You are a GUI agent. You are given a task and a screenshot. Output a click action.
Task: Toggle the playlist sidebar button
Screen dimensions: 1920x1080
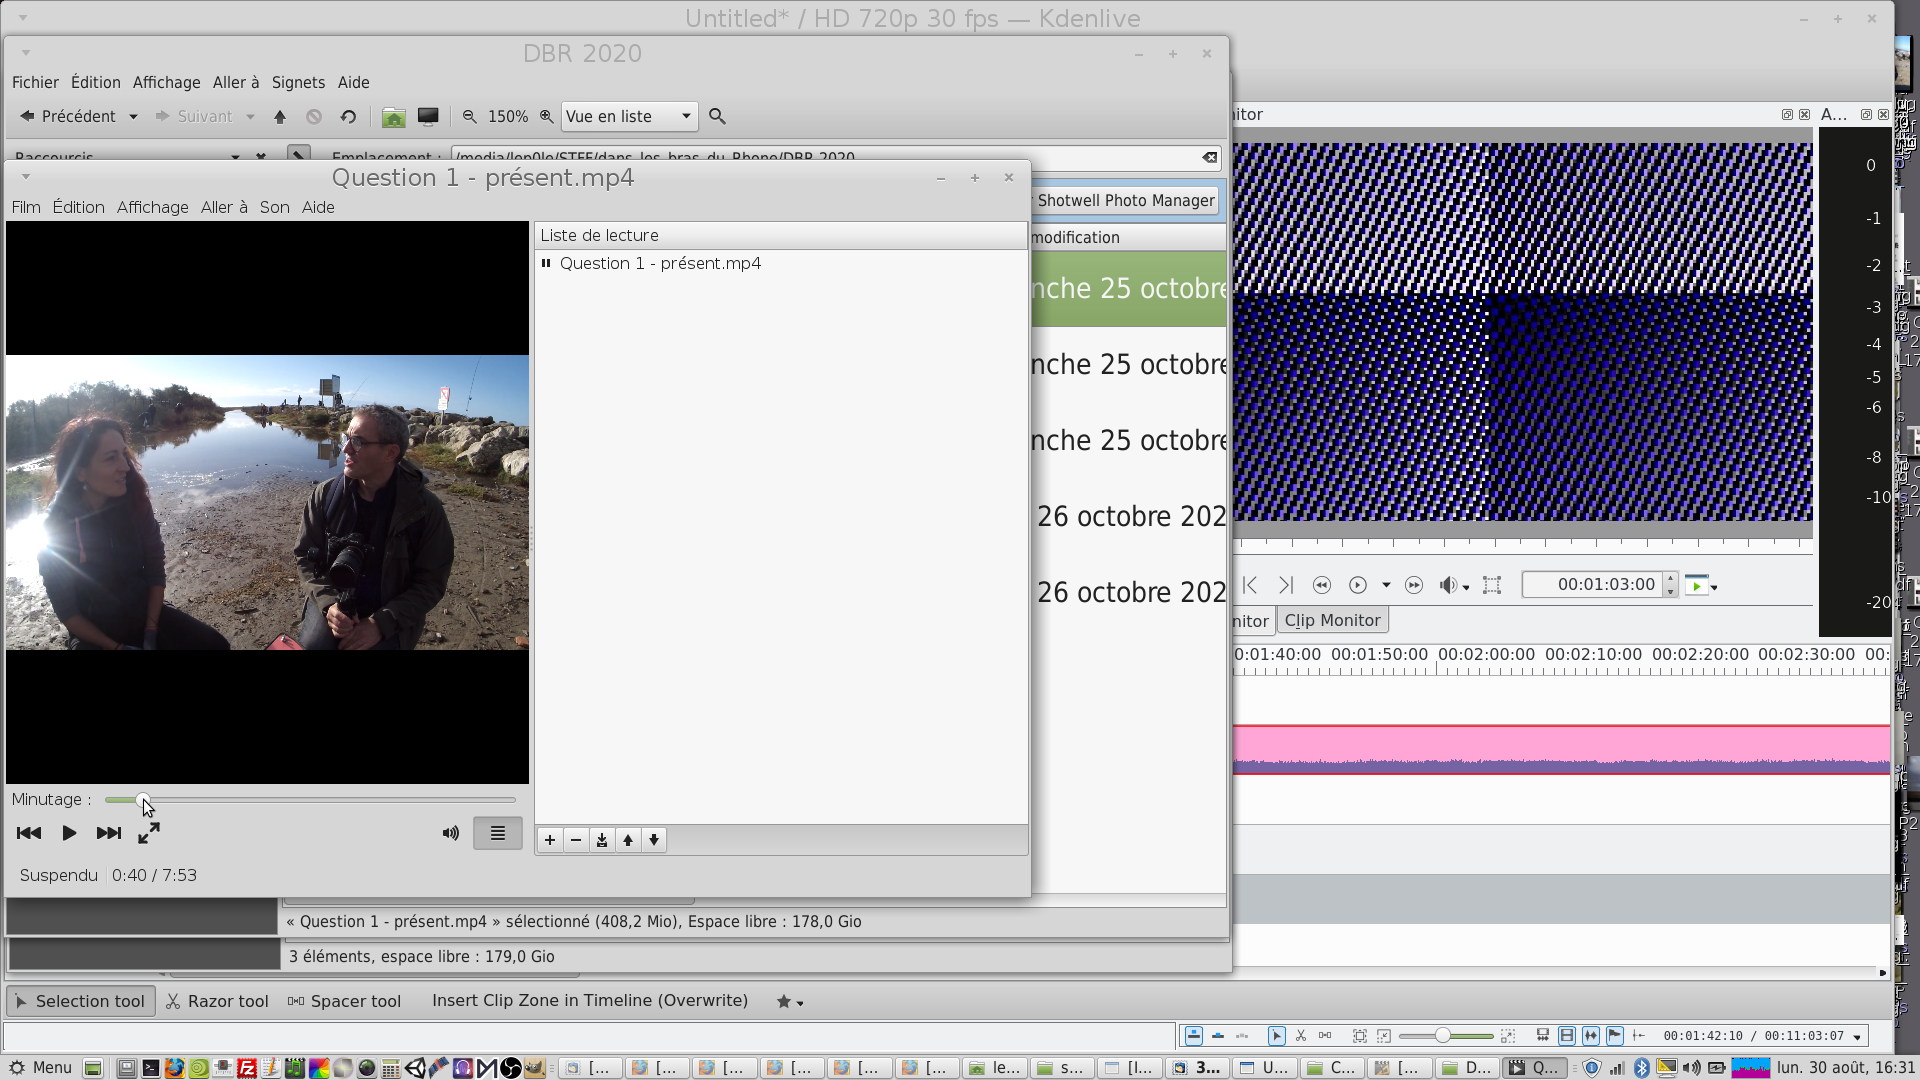(497, 833)
